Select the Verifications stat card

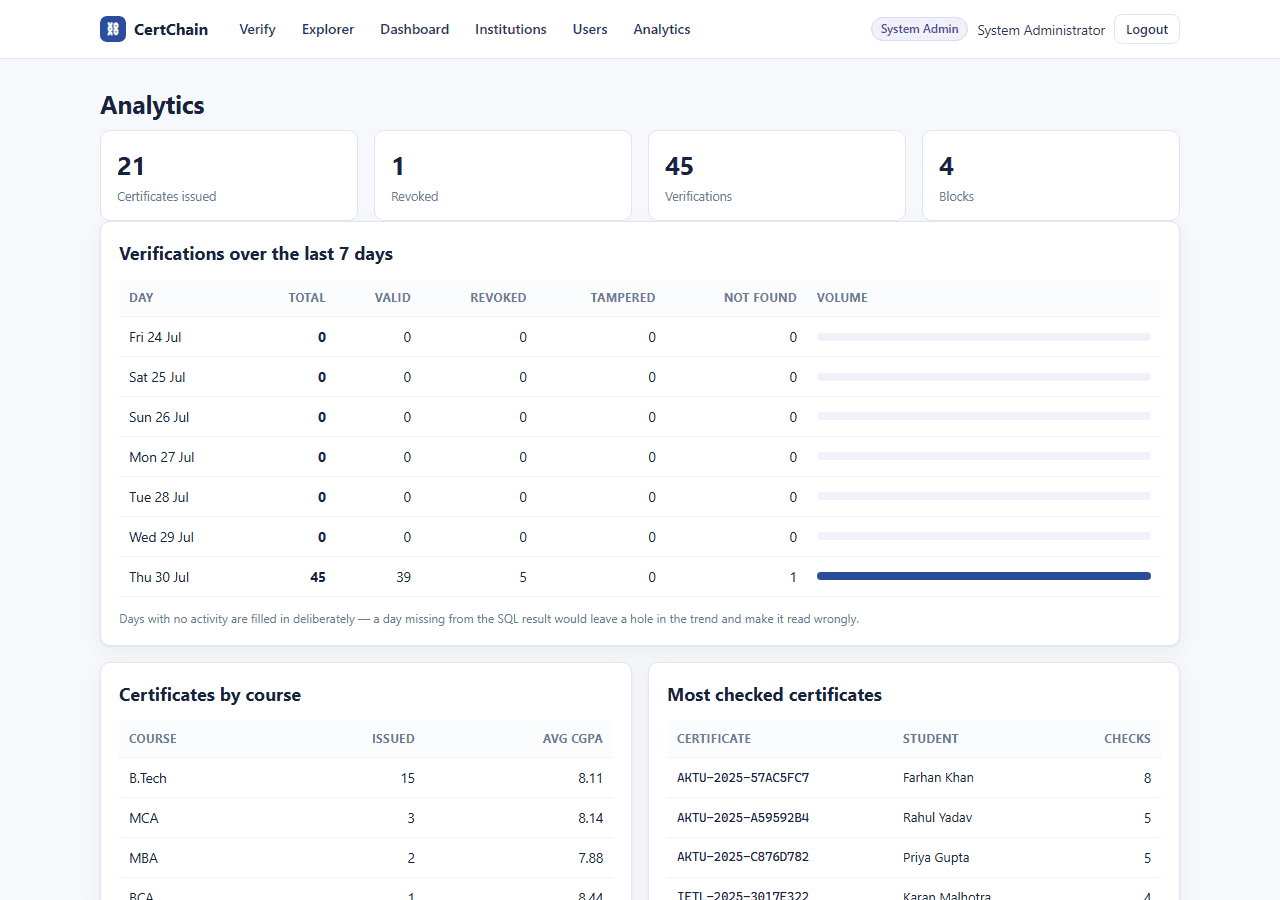[777, 175]
